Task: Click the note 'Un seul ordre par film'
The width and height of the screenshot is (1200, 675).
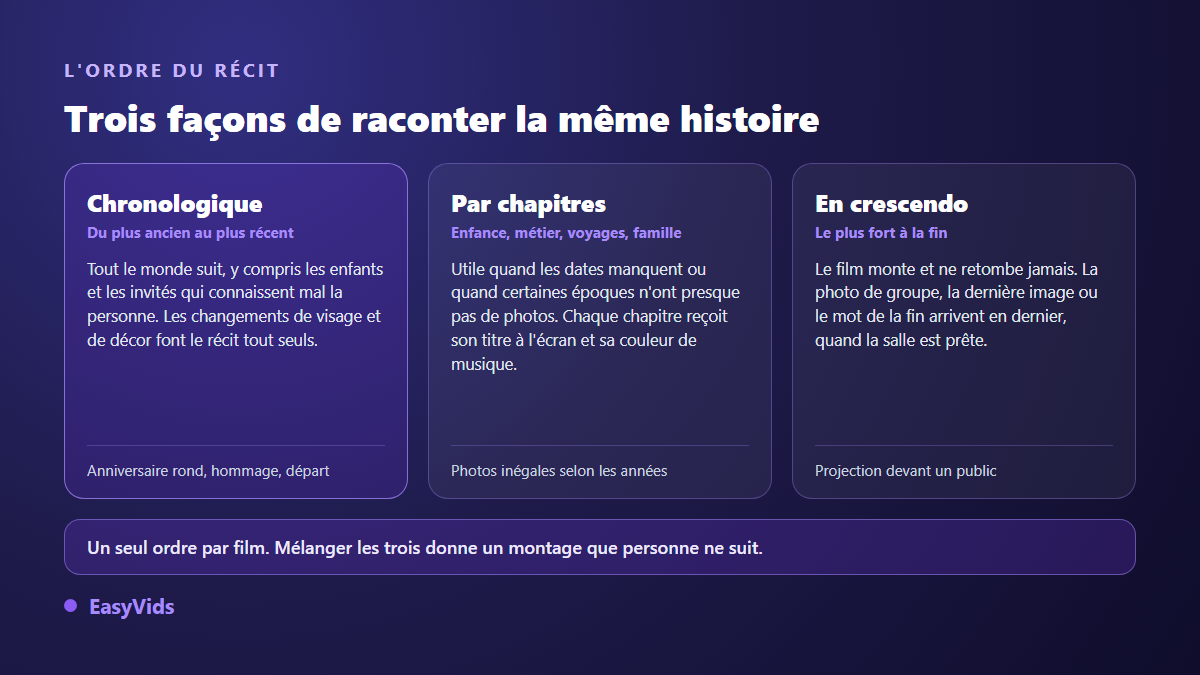Action: (600, 547)
